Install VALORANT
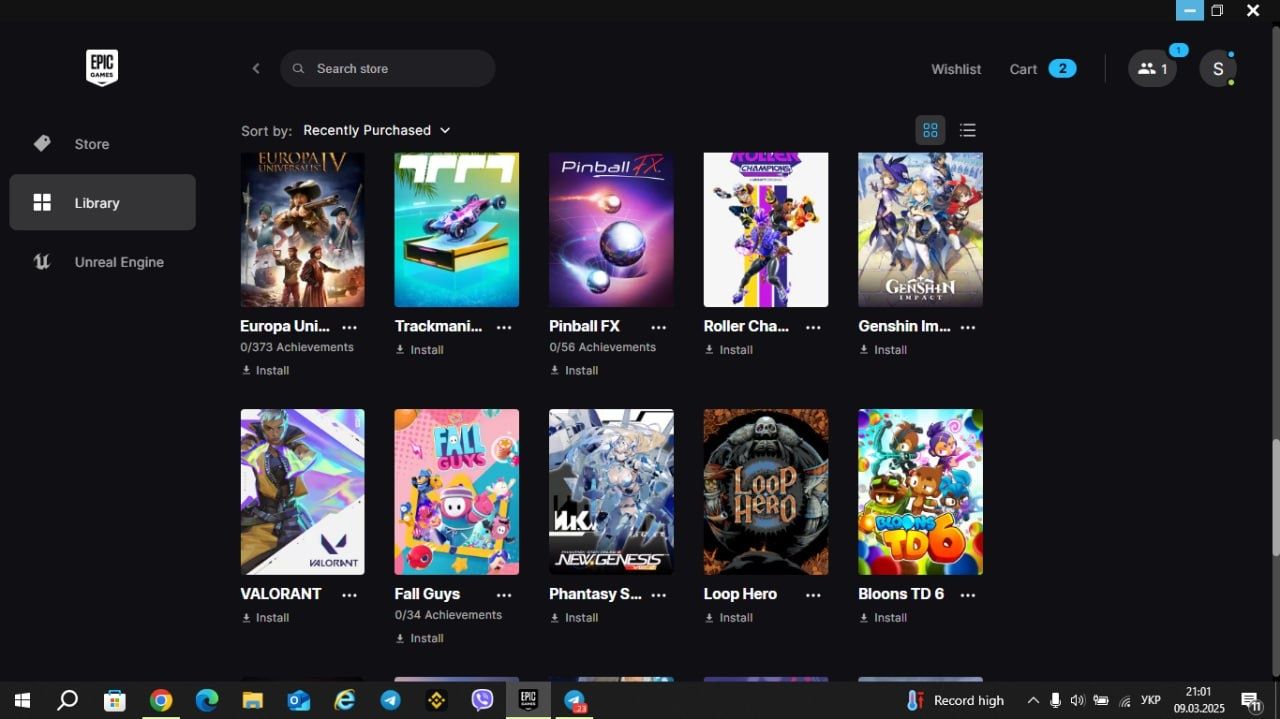1280x719 pixels. click(x=265, y=618)
